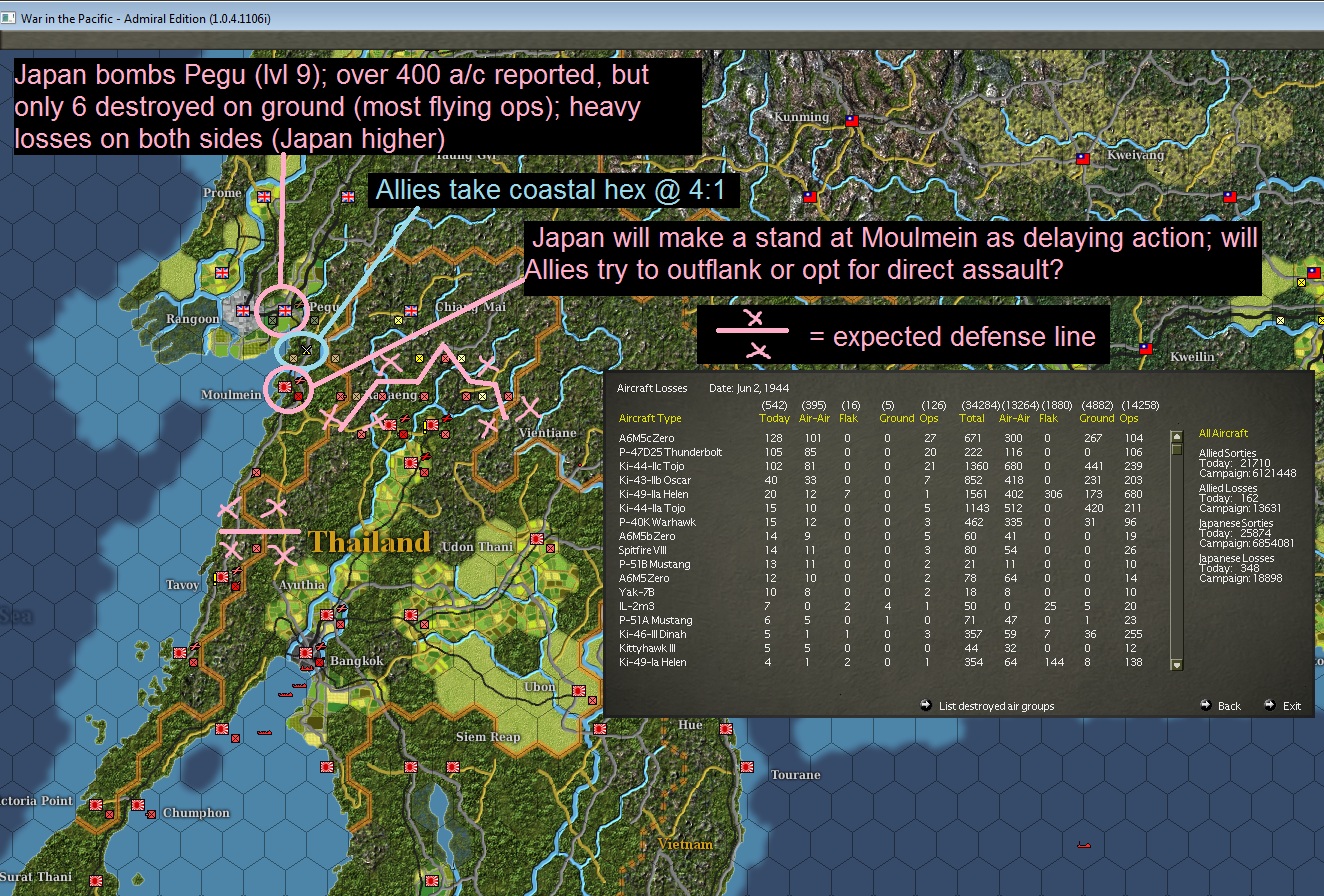Click the Allied Losses heading in the summary
This screenshot has height=896, width=1324.
point(1227,488)
